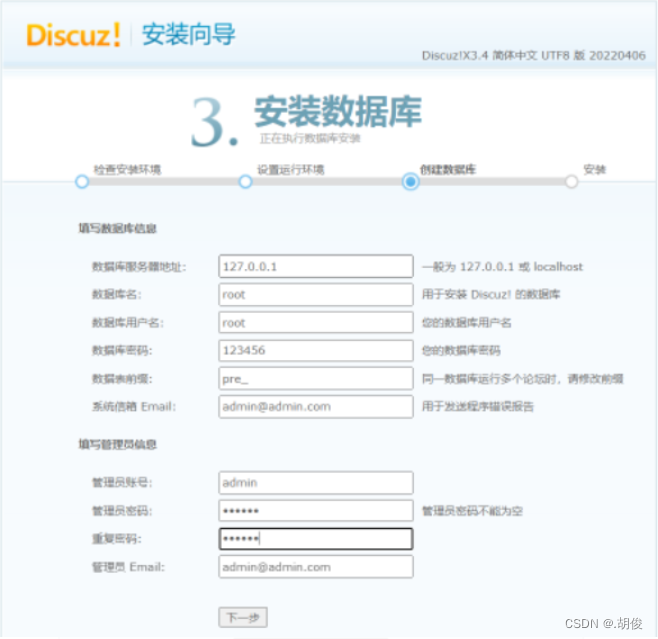The height and width of the screenshot is (639, 658).
Task: Click the 数据库服务器地址 label
Action: coord(139,267)
